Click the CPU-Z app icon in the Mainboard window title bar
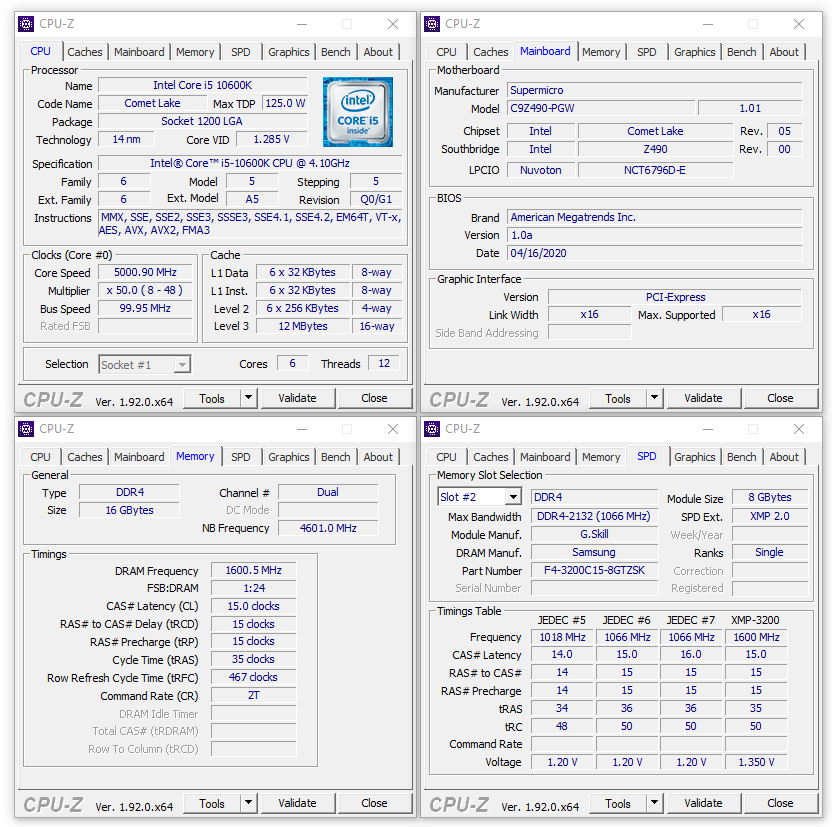 click(x=432, y=24)
